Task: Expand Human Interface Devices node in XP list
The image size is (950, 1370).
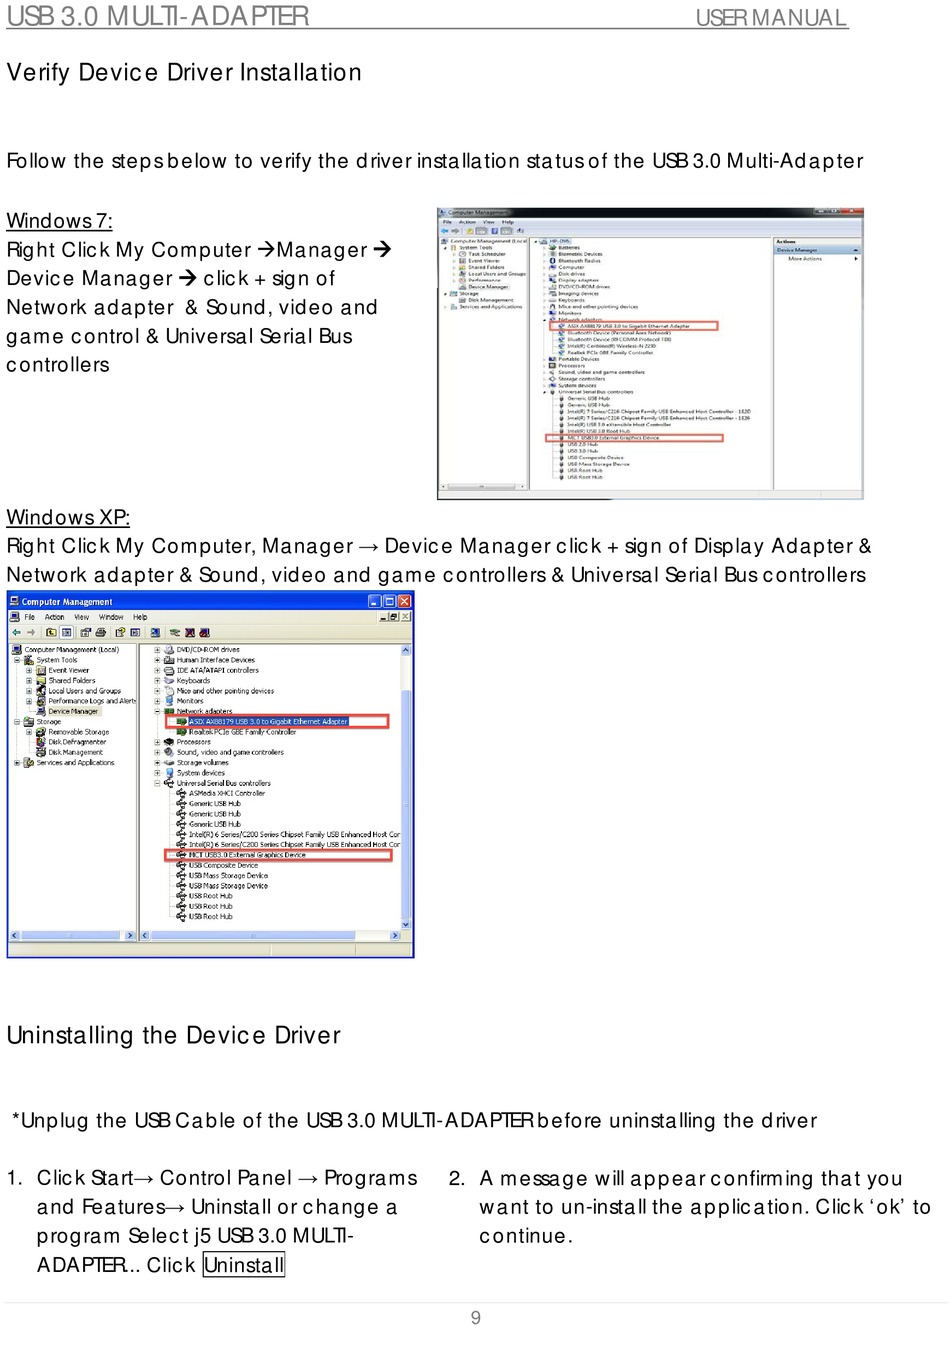Action: [x=157, y=660]
